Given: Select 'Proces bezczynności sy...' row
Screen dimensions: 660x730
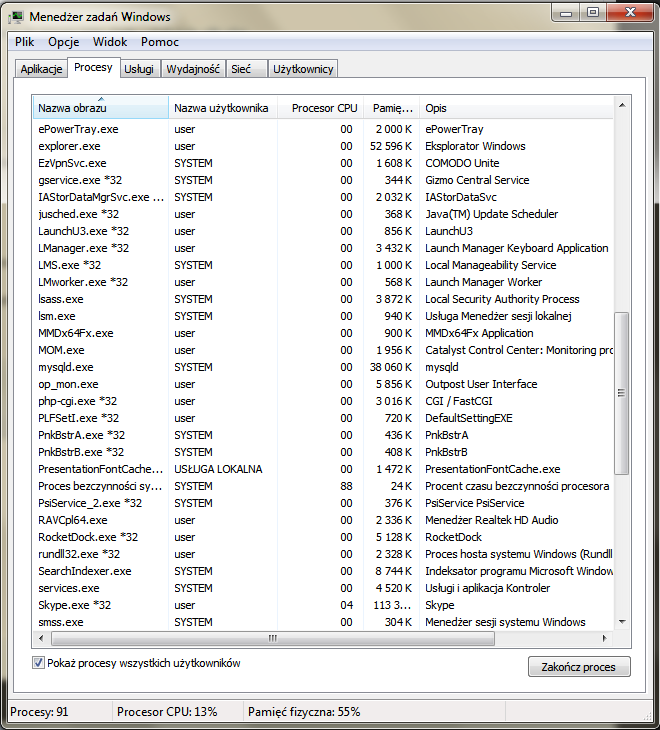Looking at the screenshot, I should coord(323,486).
